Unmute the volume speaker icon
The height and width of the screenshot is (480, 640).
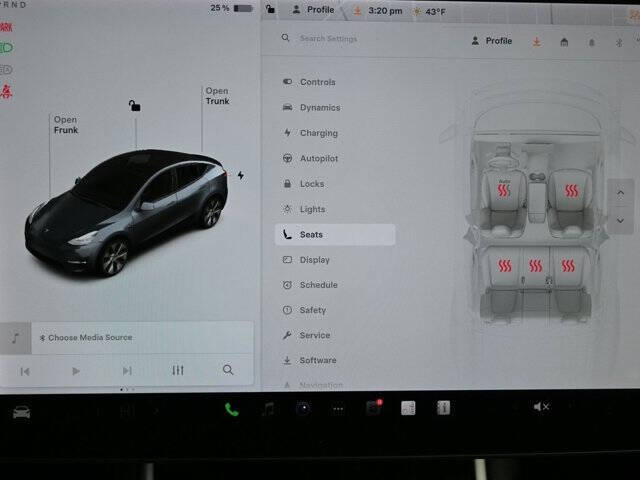tap(541, 407)
